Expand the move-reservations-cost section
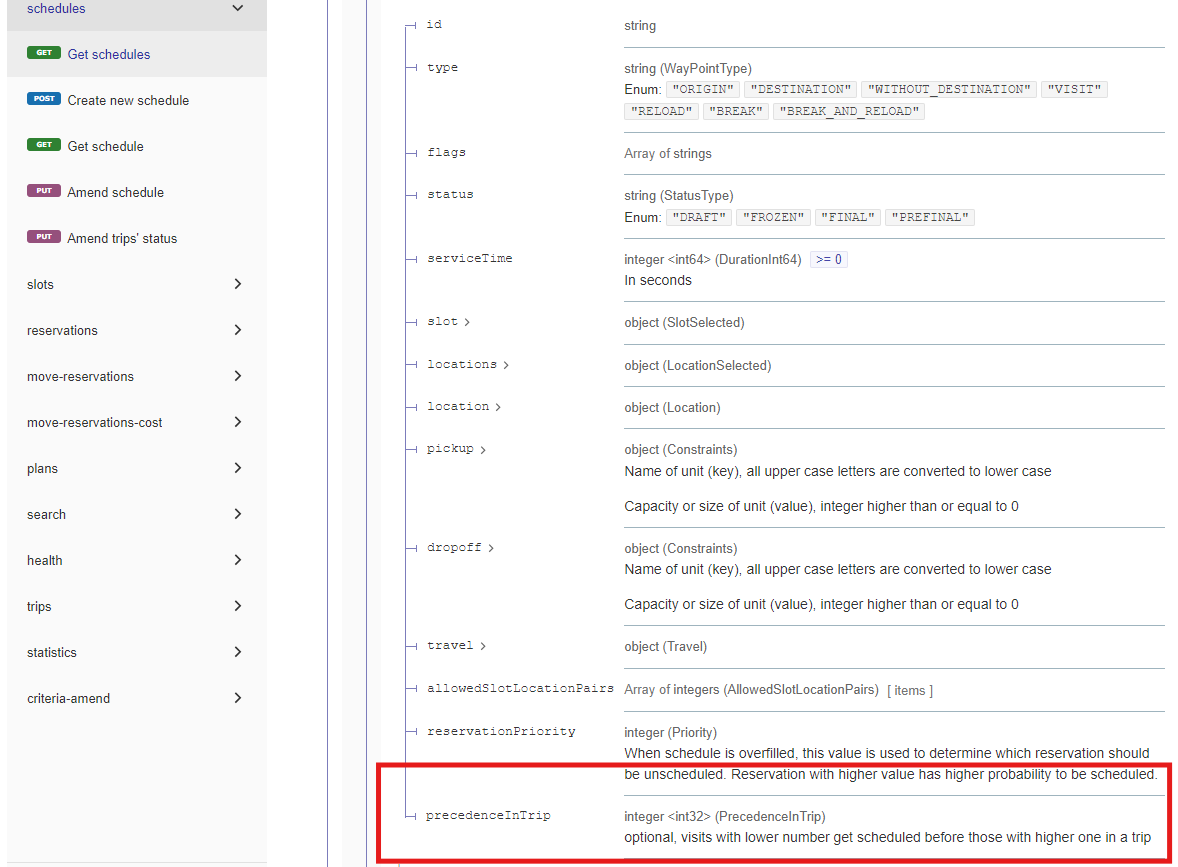1178x867 pixels. point(237,422)
